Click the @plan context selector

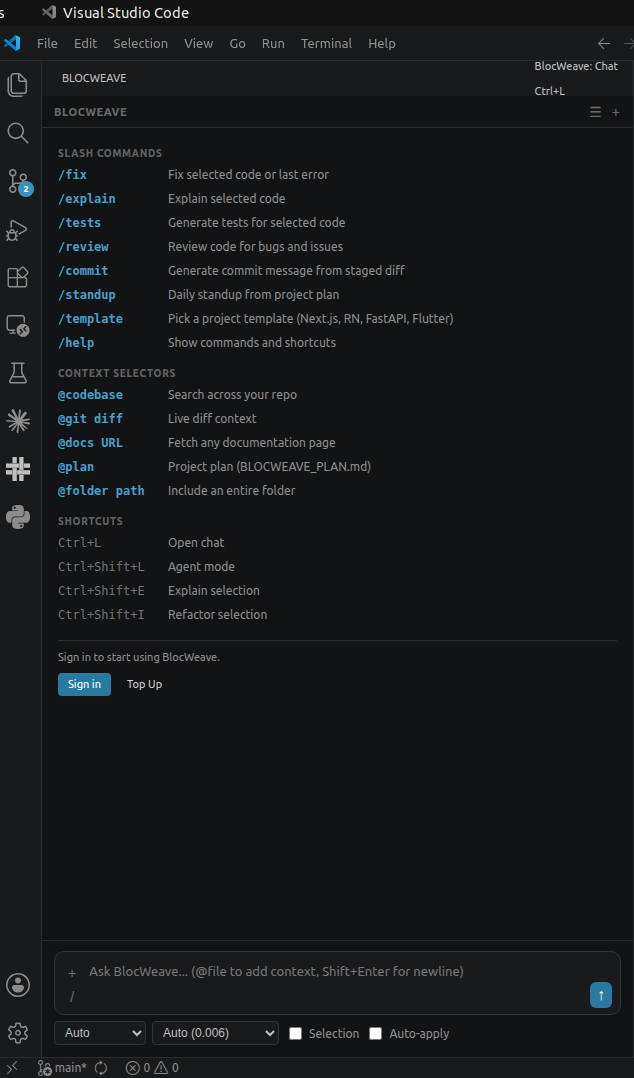point(76,467)
